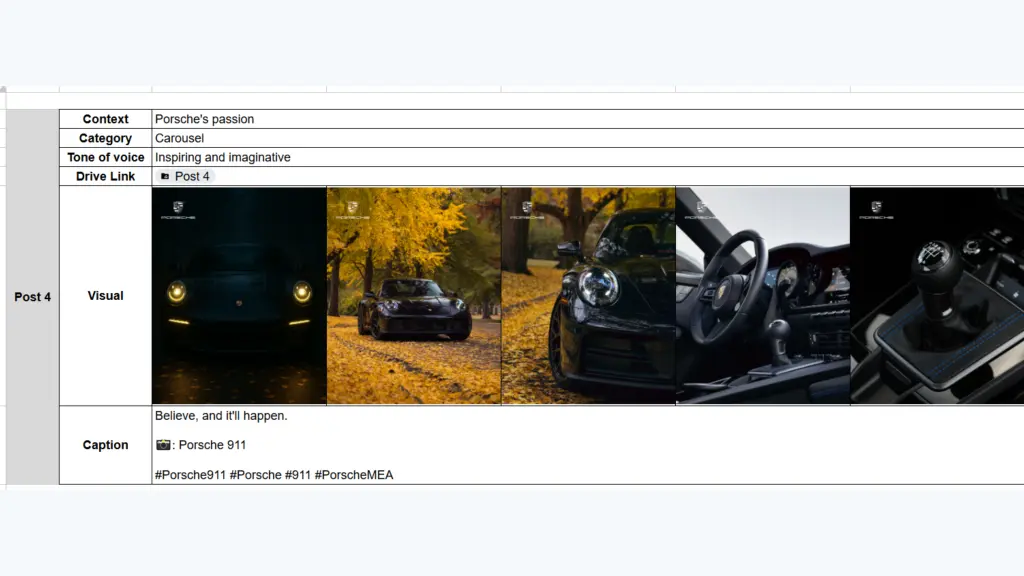Select the grey "Post 4" merged cell
This screenshot has height=576, width=1024.
coord(32,297)
